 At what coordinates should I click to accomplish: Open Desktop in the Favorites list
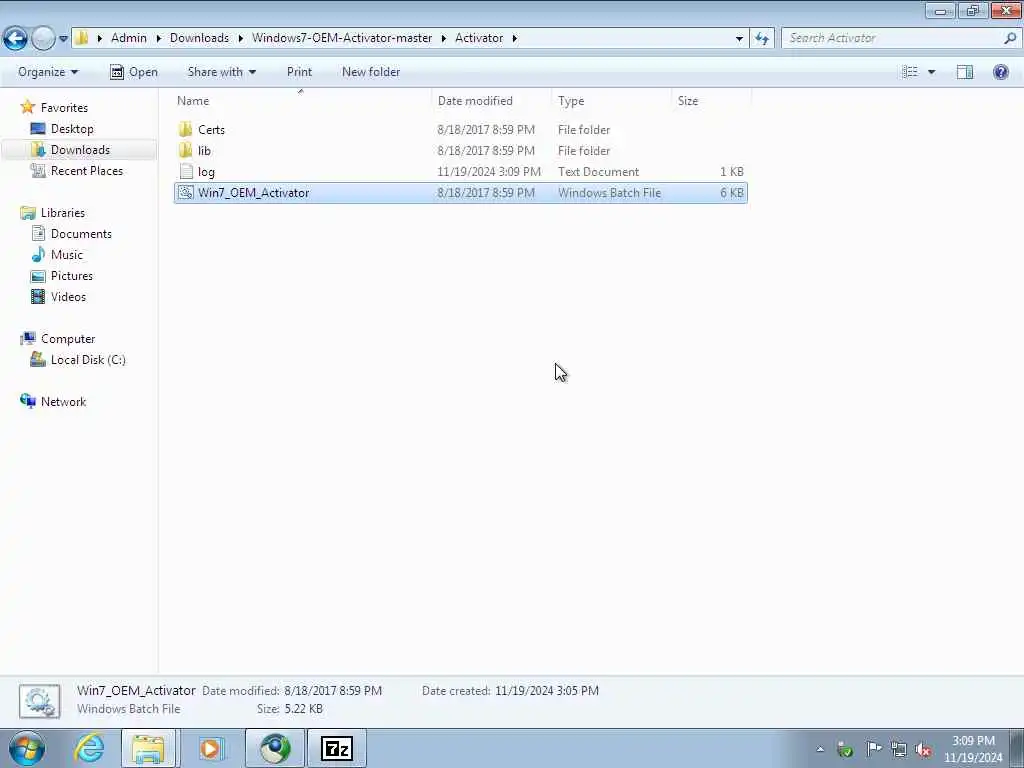tap(72, 129)
